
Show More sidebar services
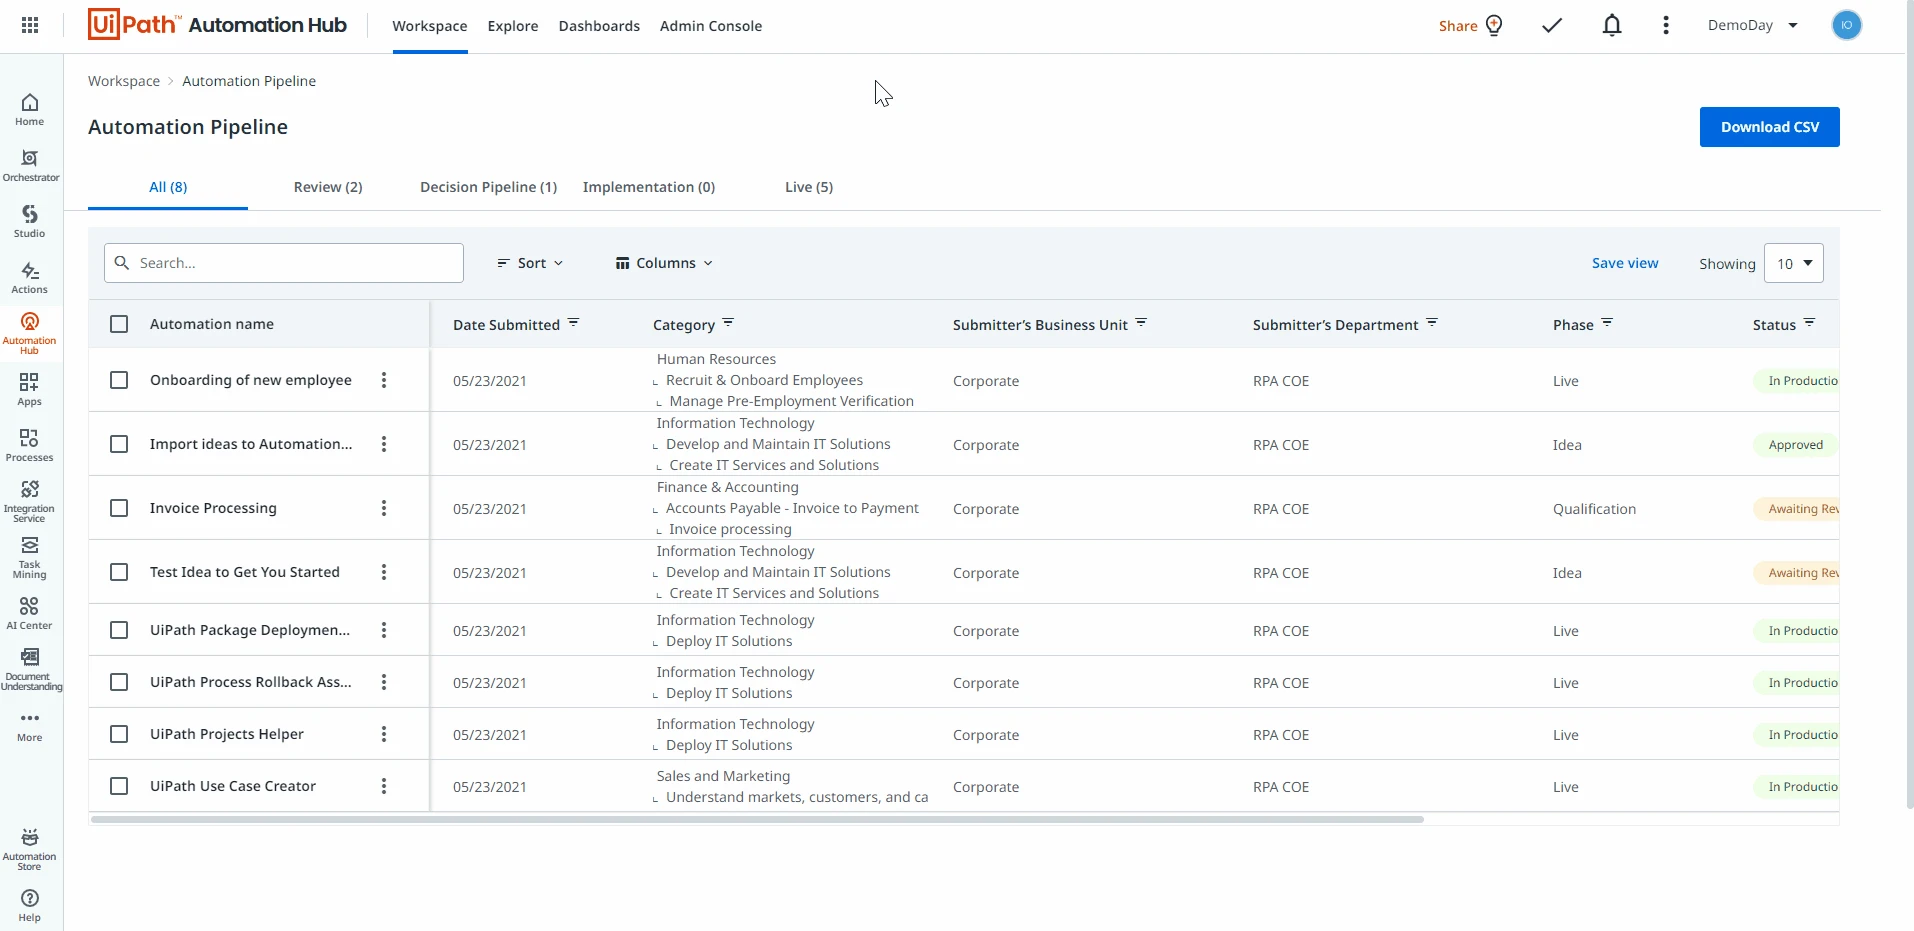point(30,725)
